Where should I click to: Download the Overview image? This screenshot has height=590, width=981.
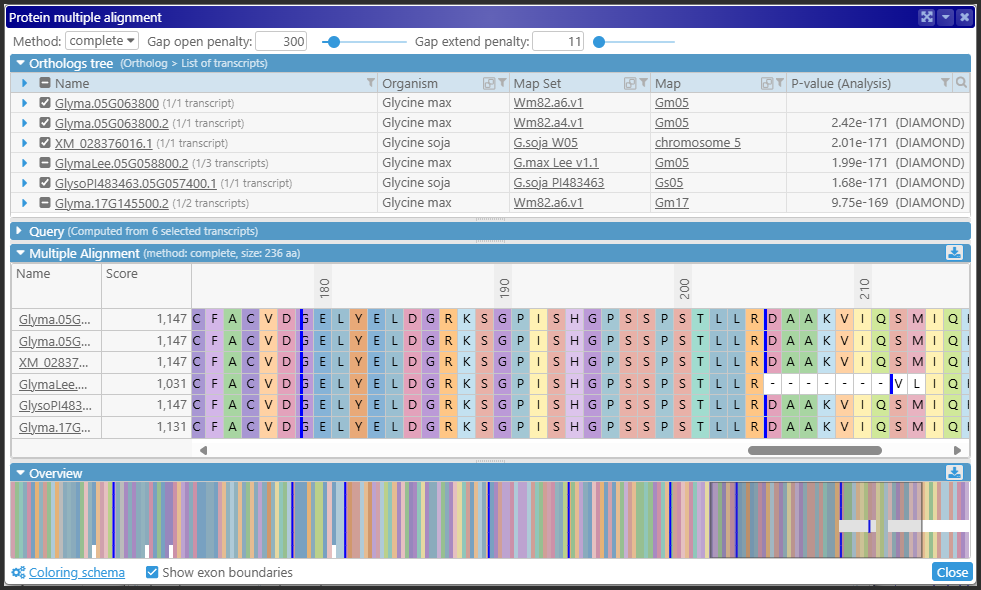pos(954,472)
